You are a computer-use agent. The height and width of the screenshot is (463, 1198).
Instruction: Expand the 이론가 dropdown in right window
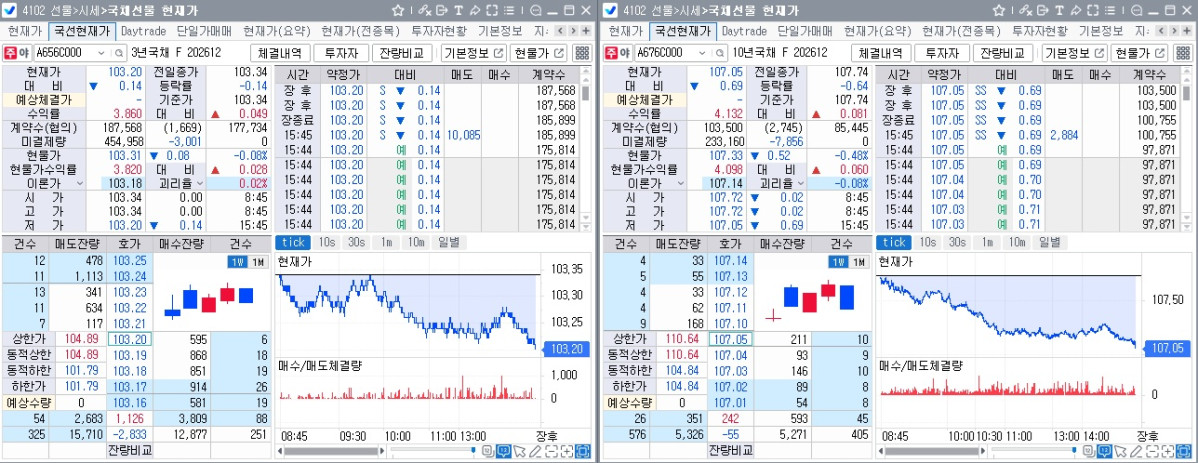point(680,183)
